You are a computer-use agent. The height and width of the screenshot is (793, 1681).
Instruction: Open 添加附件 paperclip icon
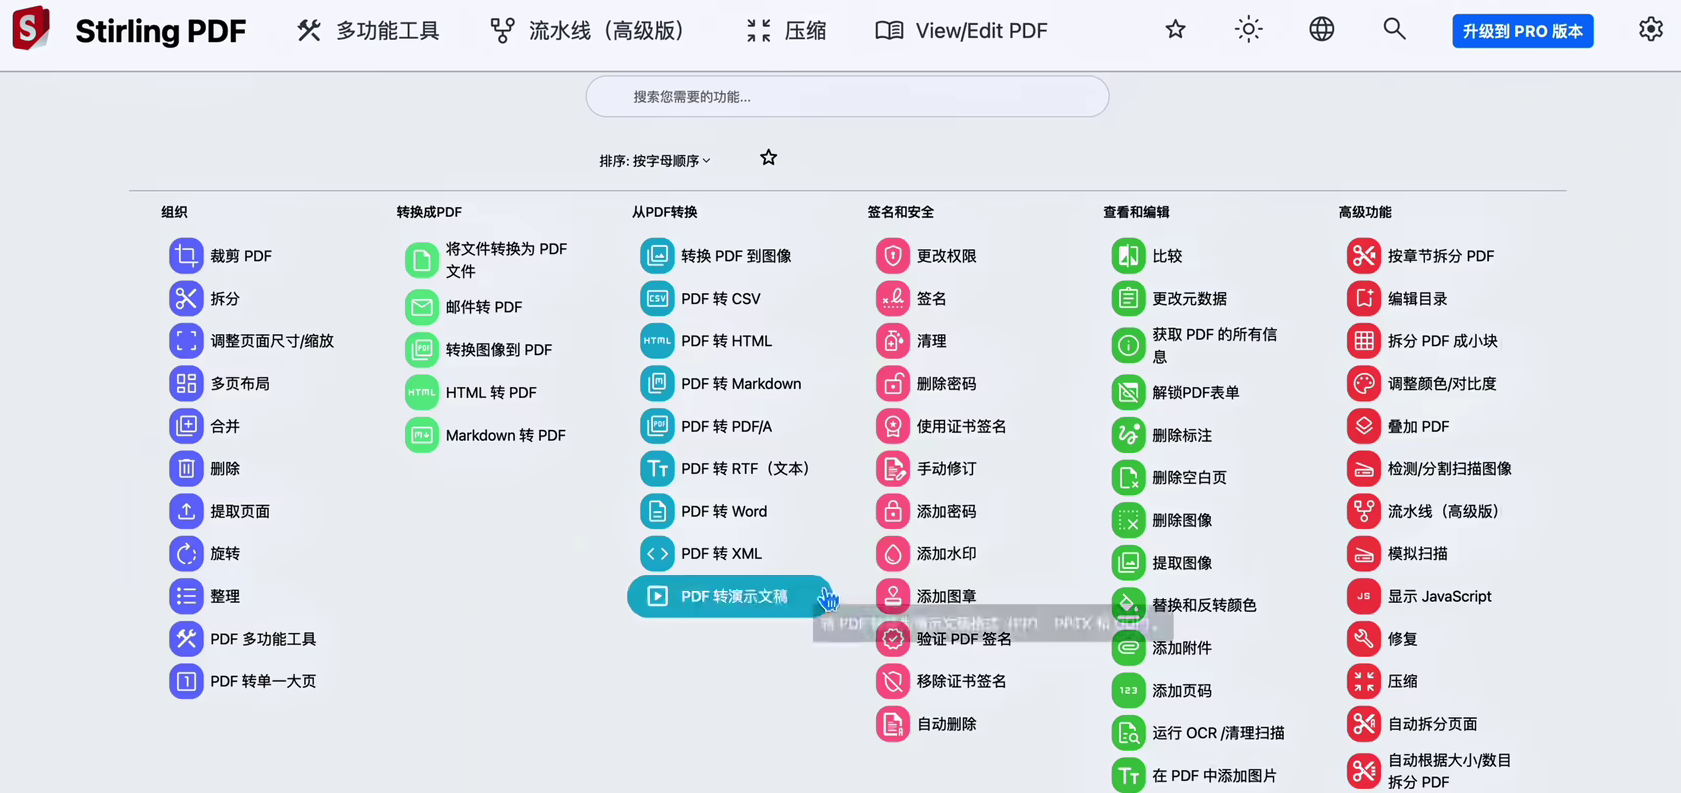tap(1128, 648)
